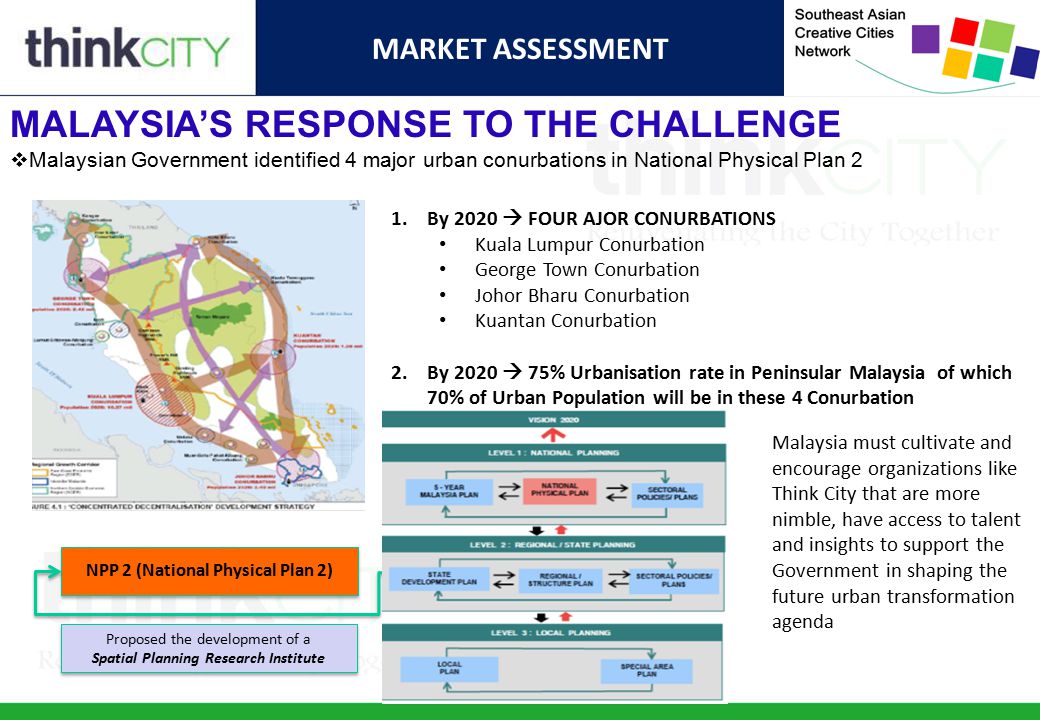
Task: Click the LEVEL 3: LOCAL PLANNING header
Action: click(x=552, y=632)
